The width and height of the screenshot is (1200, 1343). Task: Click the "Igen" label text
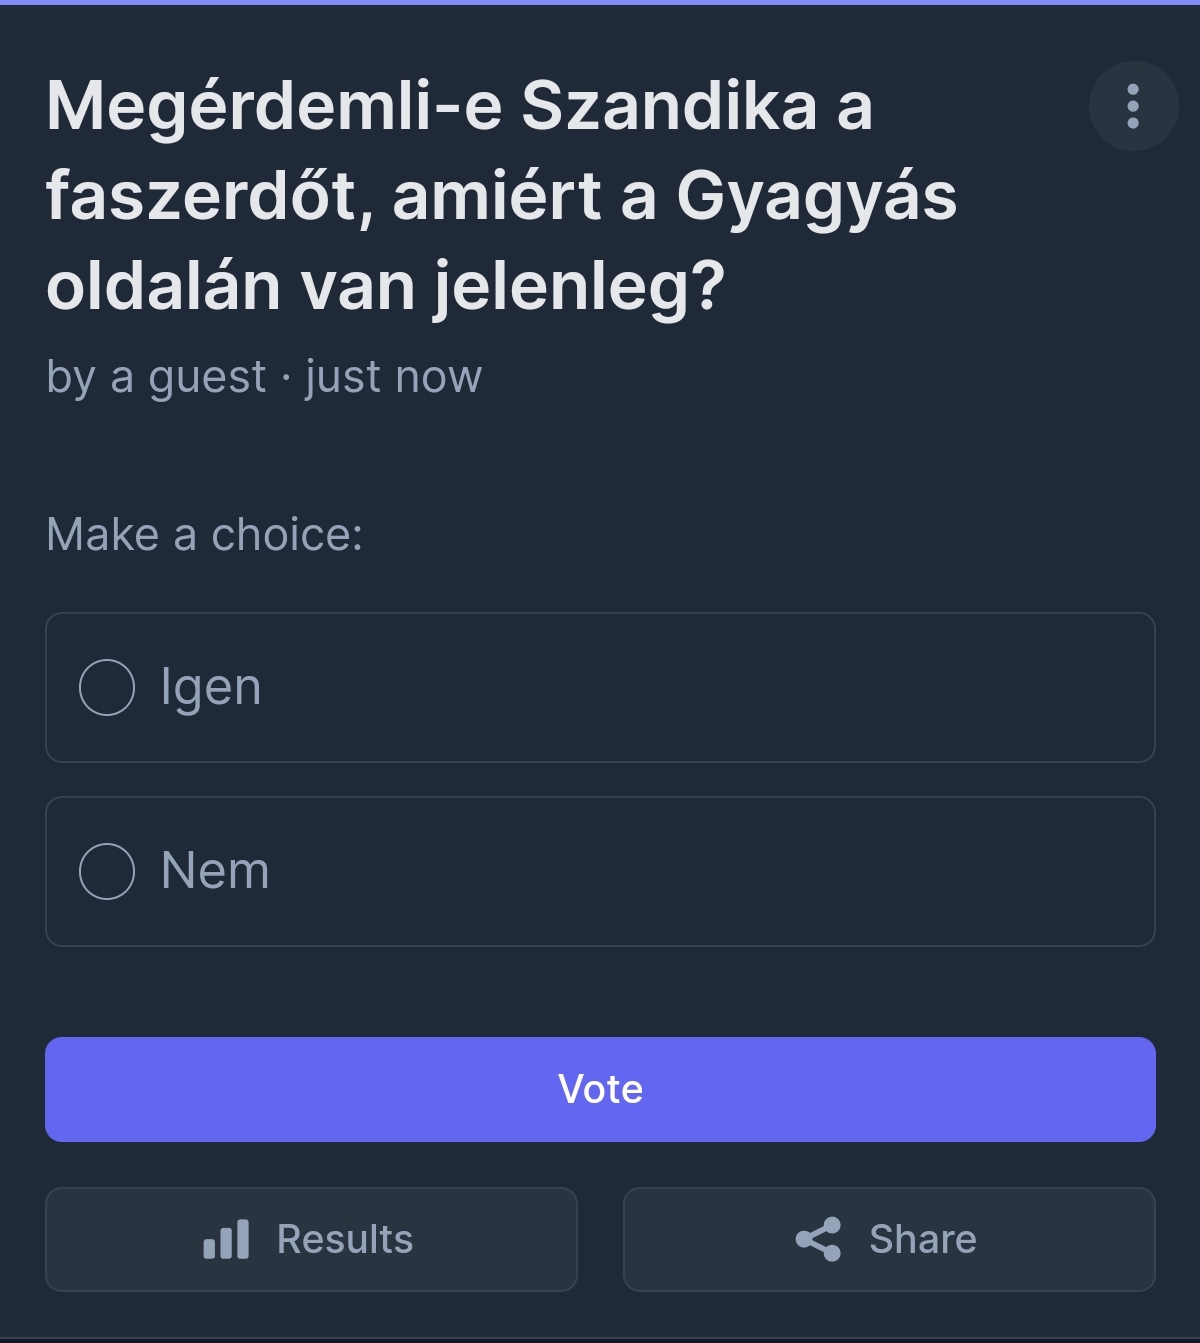pyautogui.click(x=211, y=688)
